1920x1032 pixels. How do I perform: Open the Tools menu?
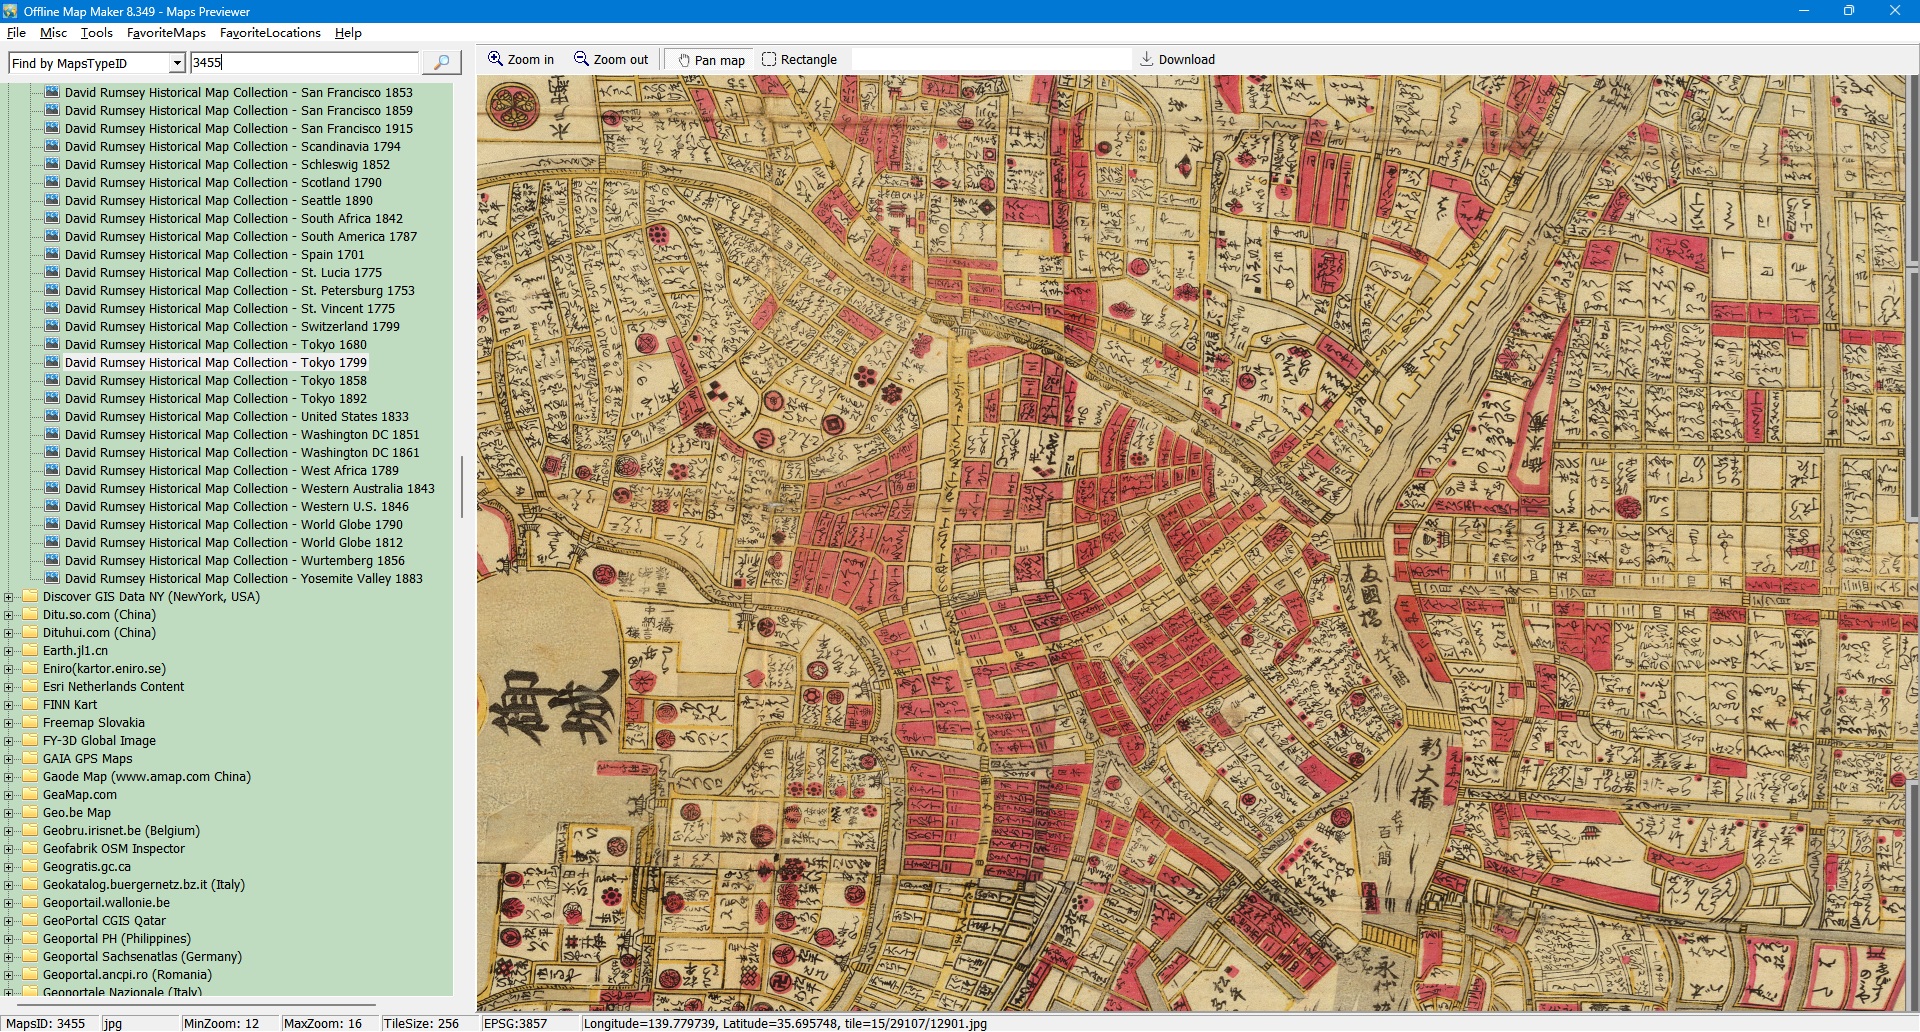pos(96,33)
